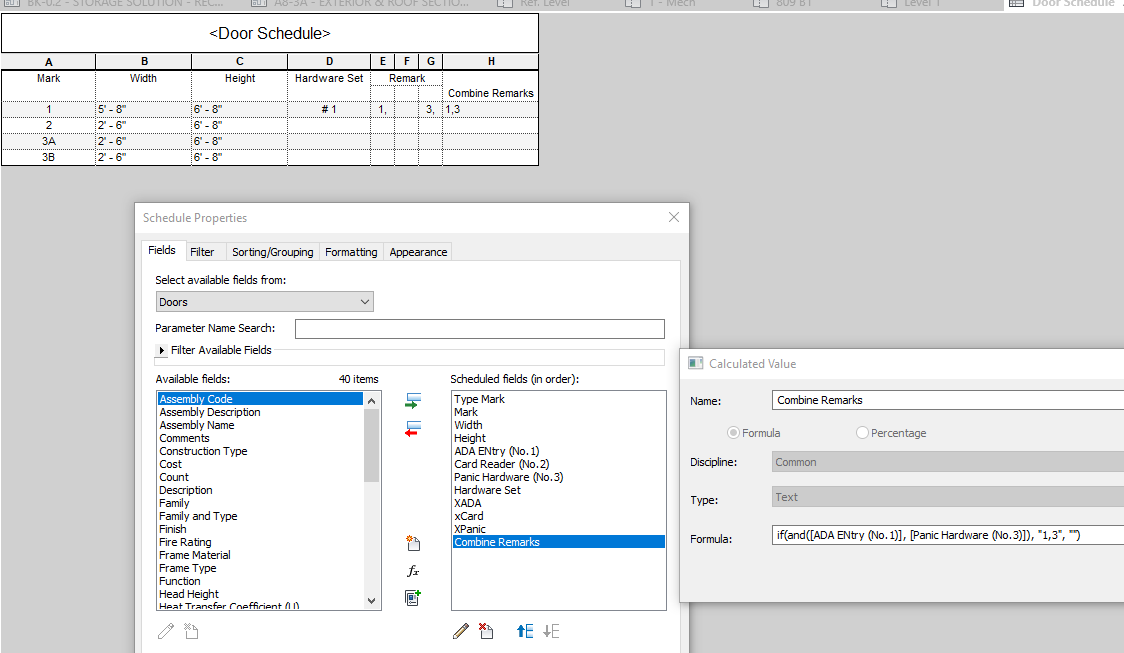
Task: Open the Select available fields from dropdown
Action: 366,301
